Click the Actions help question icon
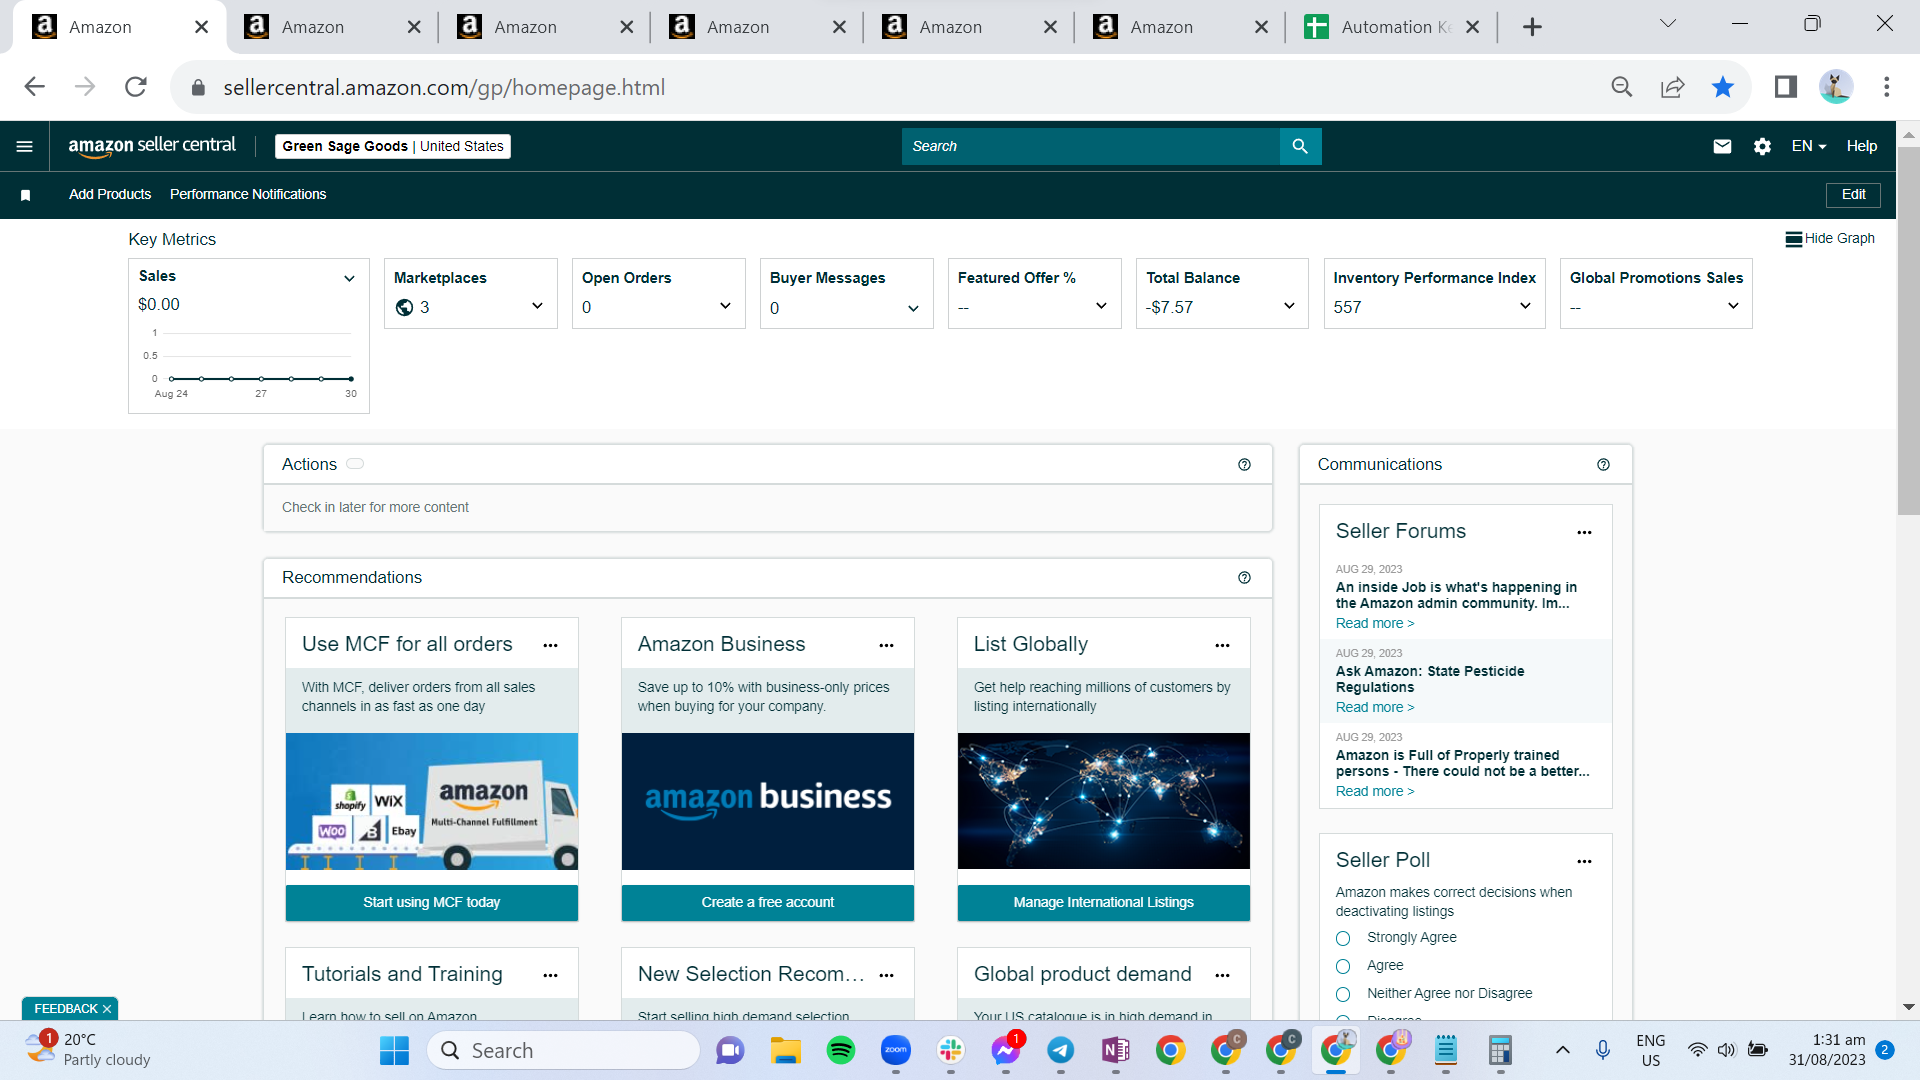Image resolution: width=1920 pixels, height=1080 pixels. (x=1244, y=465)
